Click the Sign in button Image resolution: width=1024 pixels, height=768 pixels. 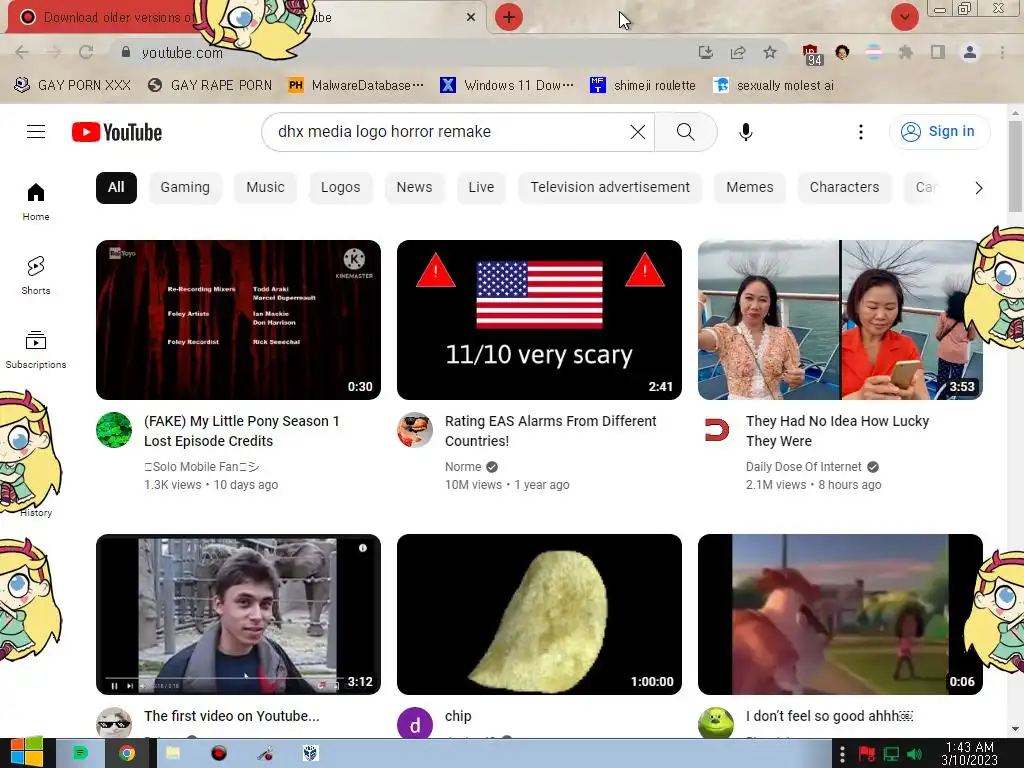click(x=939, y=132)
